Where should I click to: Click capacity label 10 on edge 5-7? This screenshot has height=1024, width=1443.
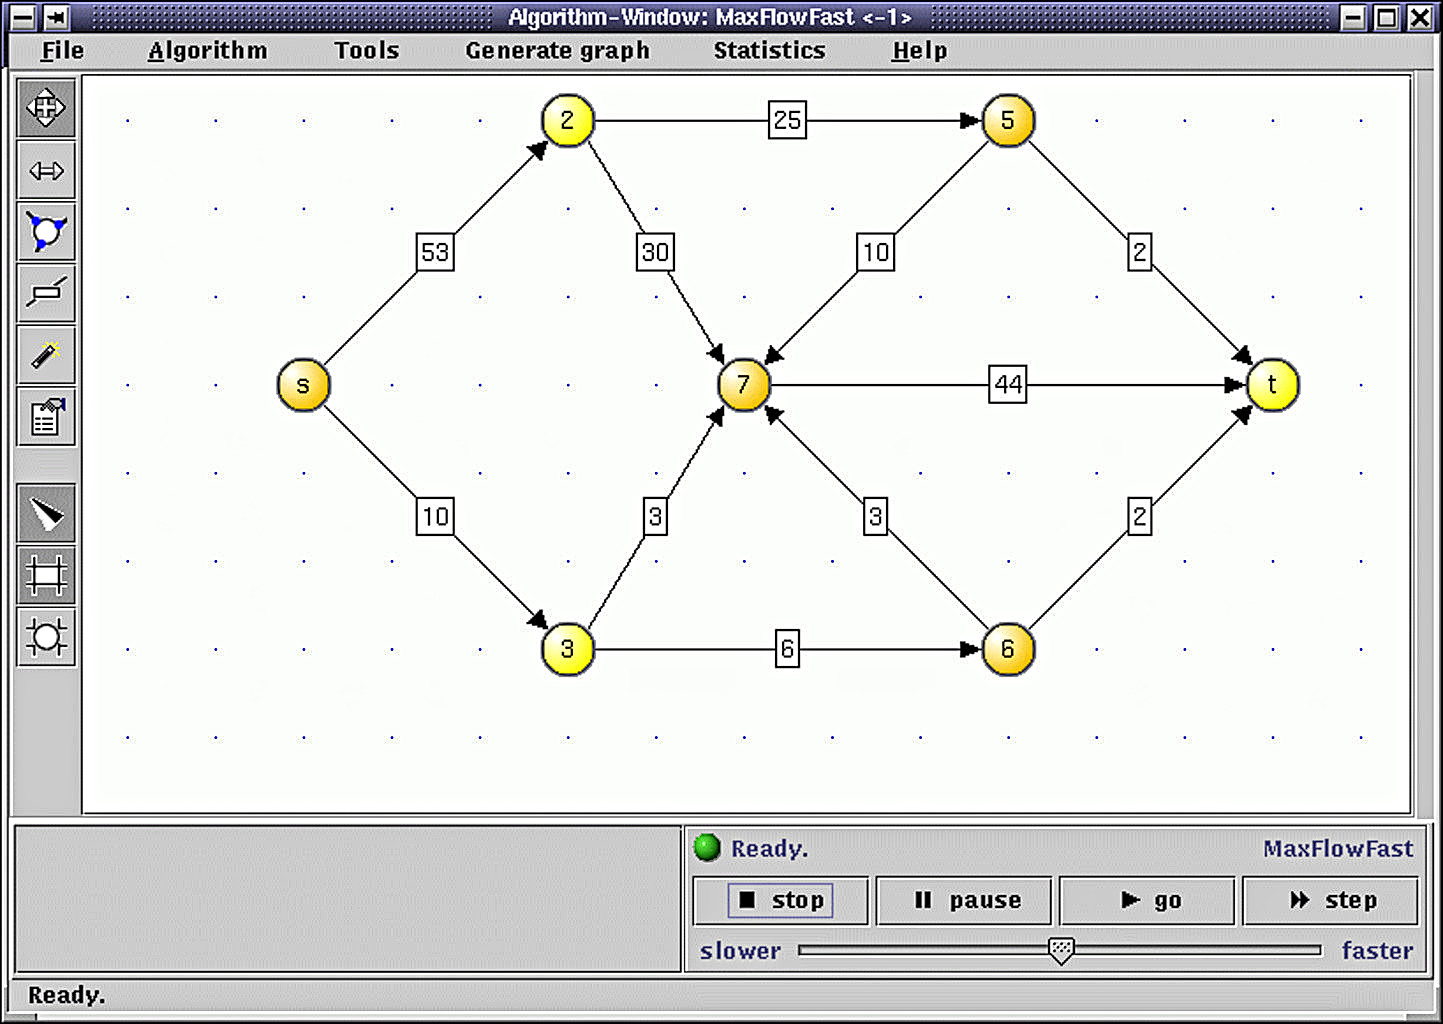[x=875, y=253]
